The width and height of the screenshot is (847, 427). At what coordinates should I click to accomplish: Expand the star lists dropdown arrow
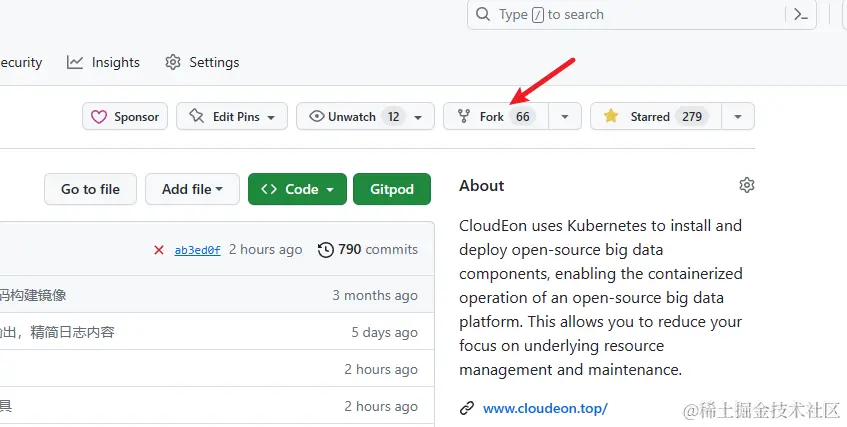pos(737,117)
